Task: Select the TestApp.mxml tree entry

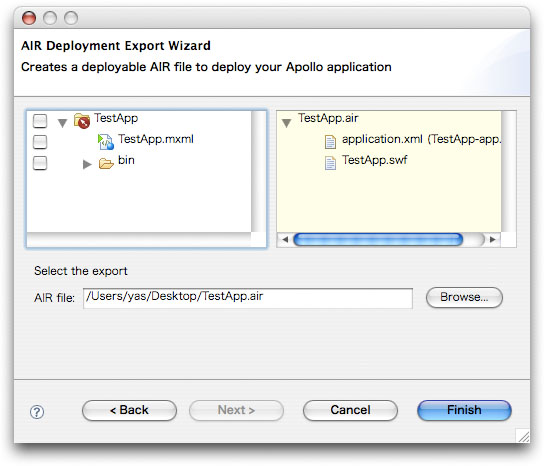Action: pyautogui.click(x=156, y=139)
